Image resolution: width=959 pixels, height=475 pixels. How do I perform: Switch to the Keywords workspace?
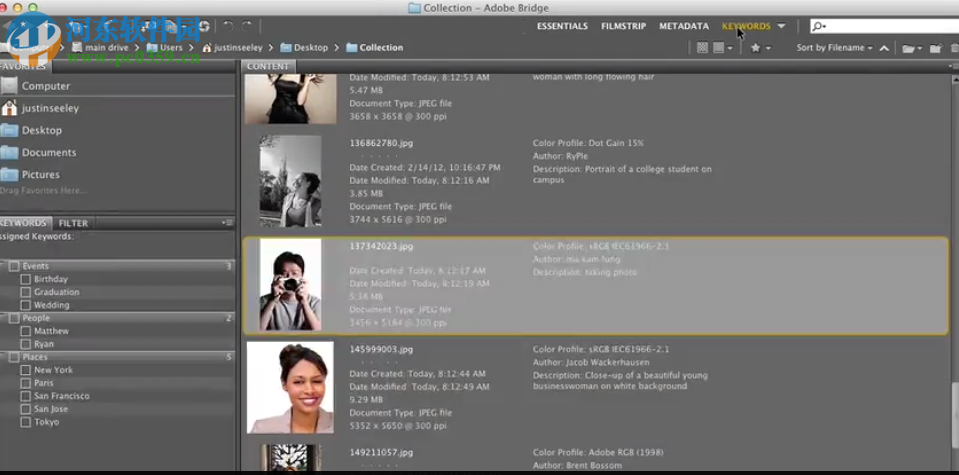click(746, 26)
